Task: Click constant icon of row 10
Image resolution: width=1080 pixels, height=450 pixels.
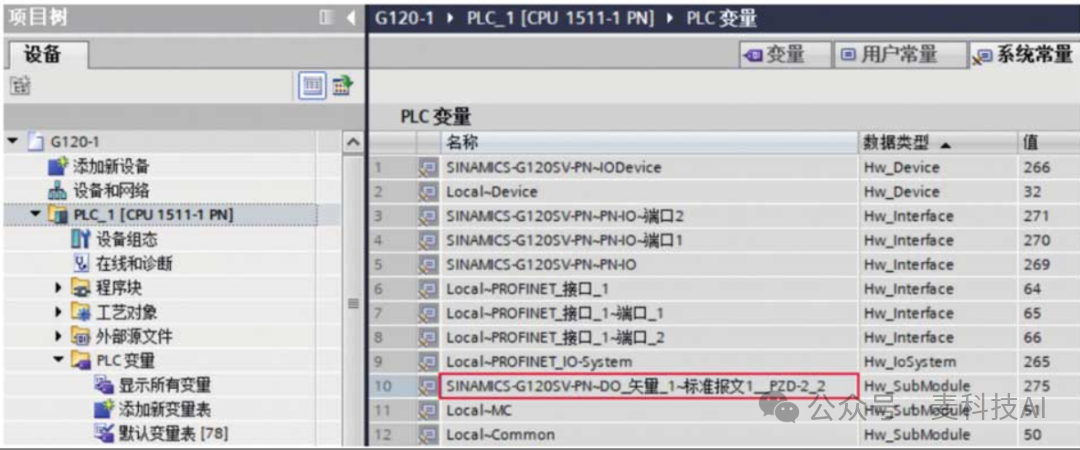Action: tap(428, 386)
